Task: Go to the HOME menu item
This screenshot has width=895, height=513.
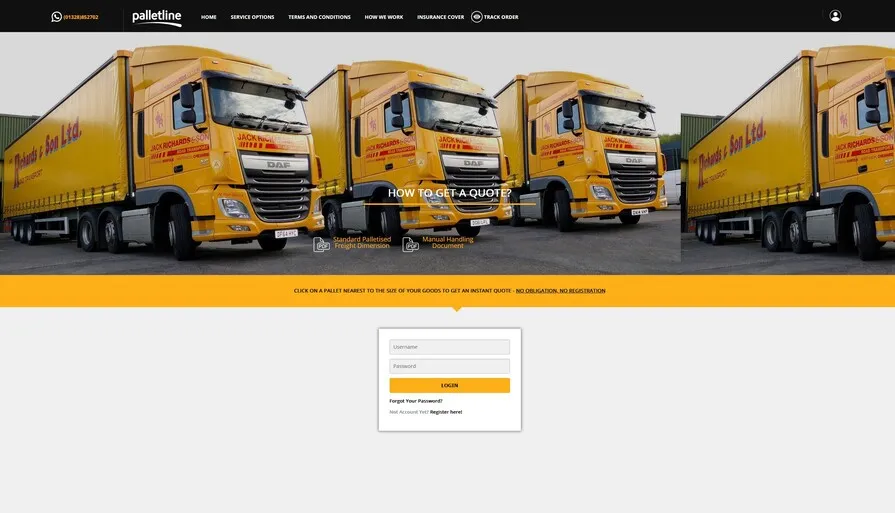Action: [208, 17]
